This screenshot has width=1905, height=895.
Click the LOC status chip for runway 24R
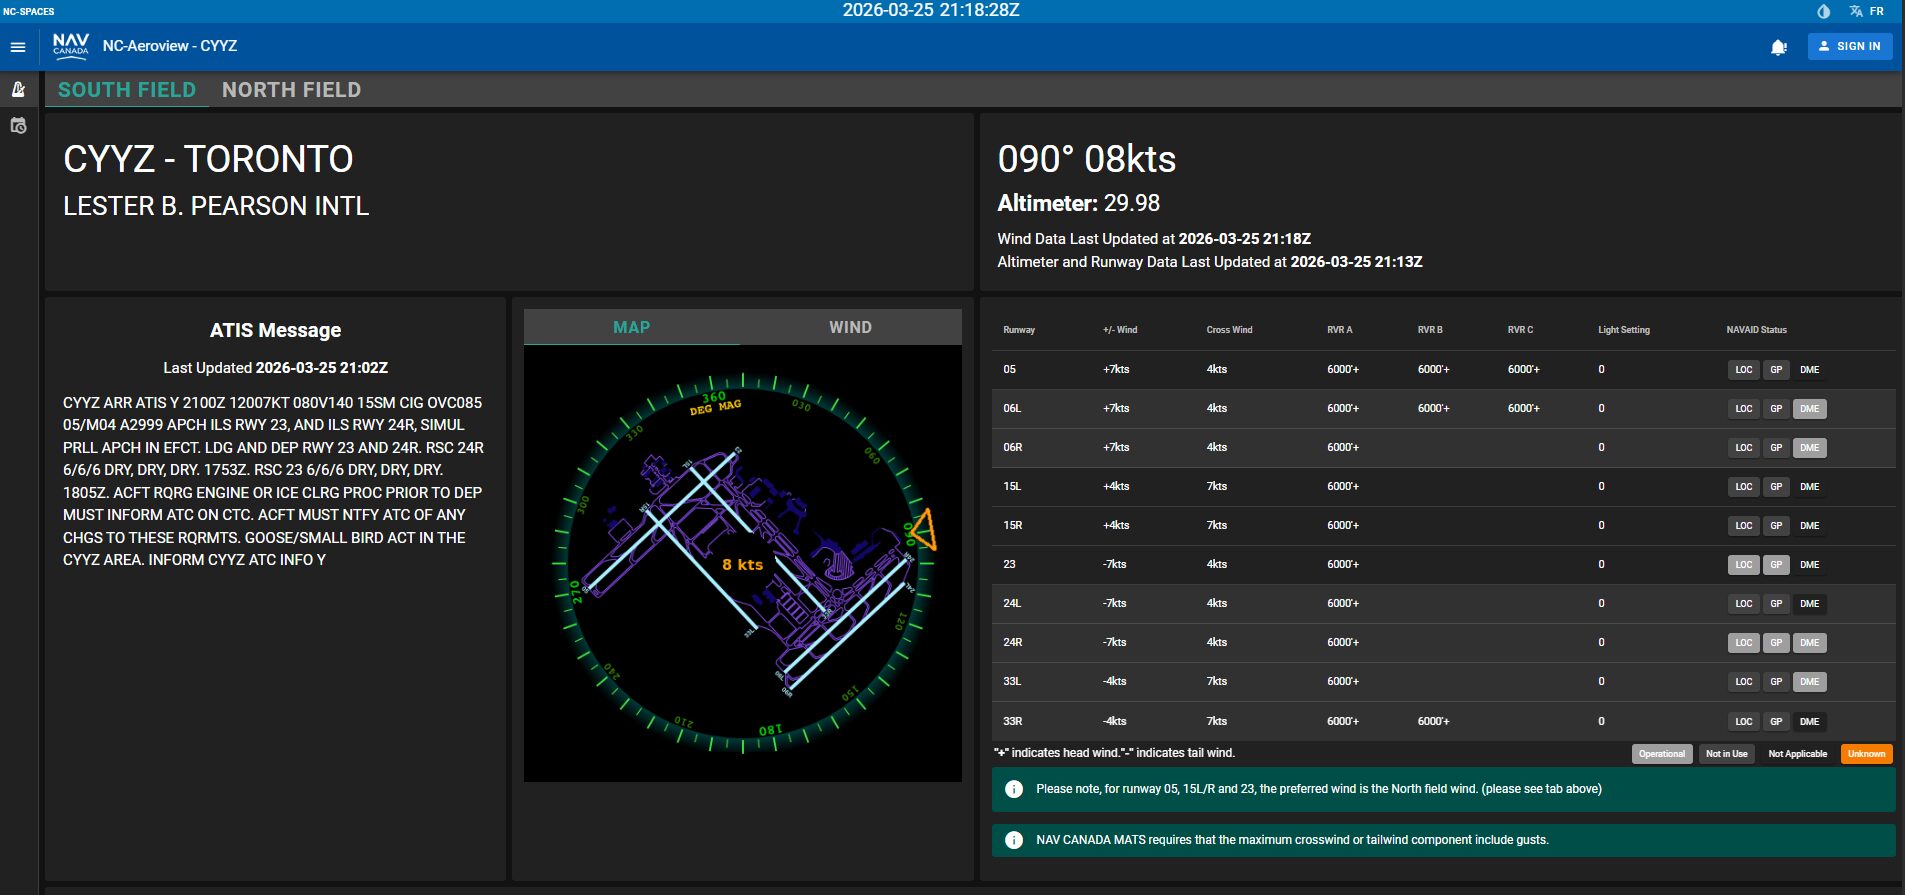tap(1744, 643)
